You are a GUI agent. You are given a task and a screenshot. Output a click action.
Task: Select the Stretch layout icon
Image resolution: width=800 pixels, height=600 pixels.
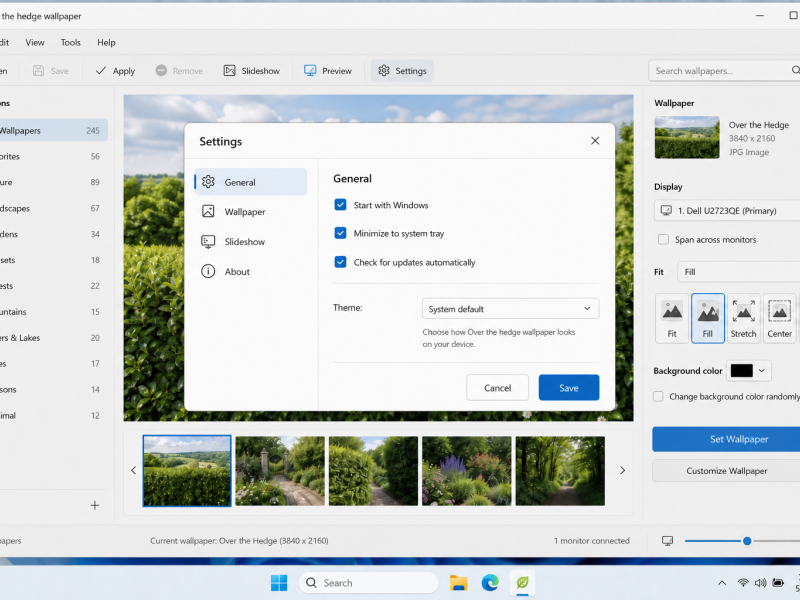[x=743, y=318]
